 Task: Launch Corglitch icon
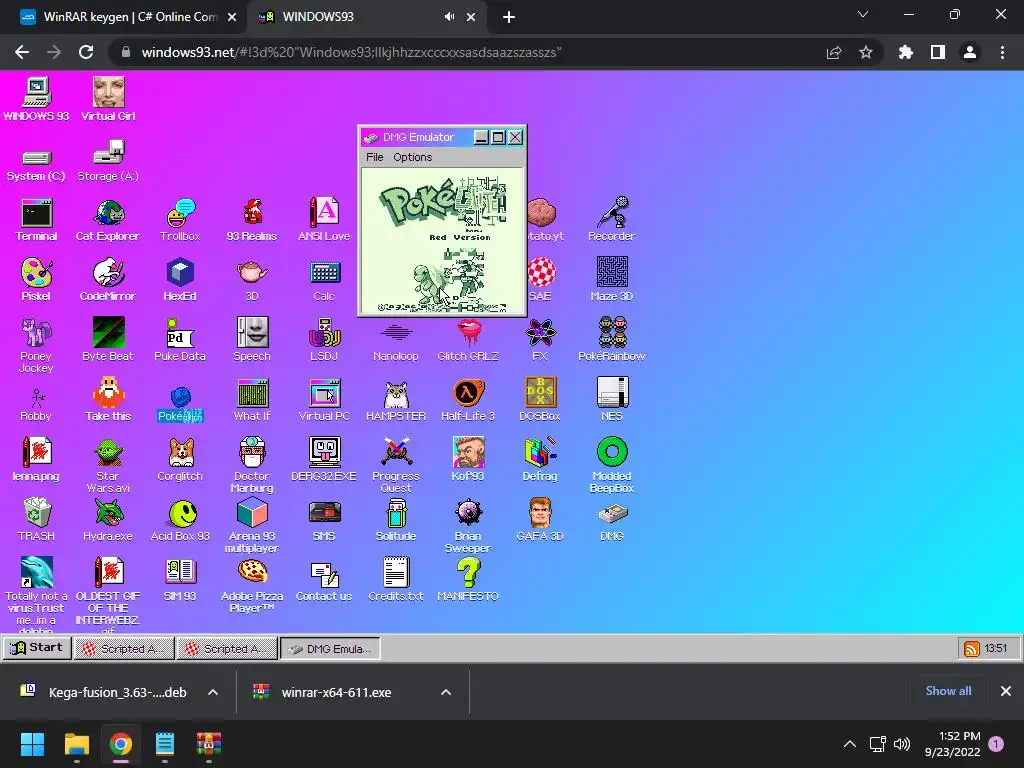(180, 460)
